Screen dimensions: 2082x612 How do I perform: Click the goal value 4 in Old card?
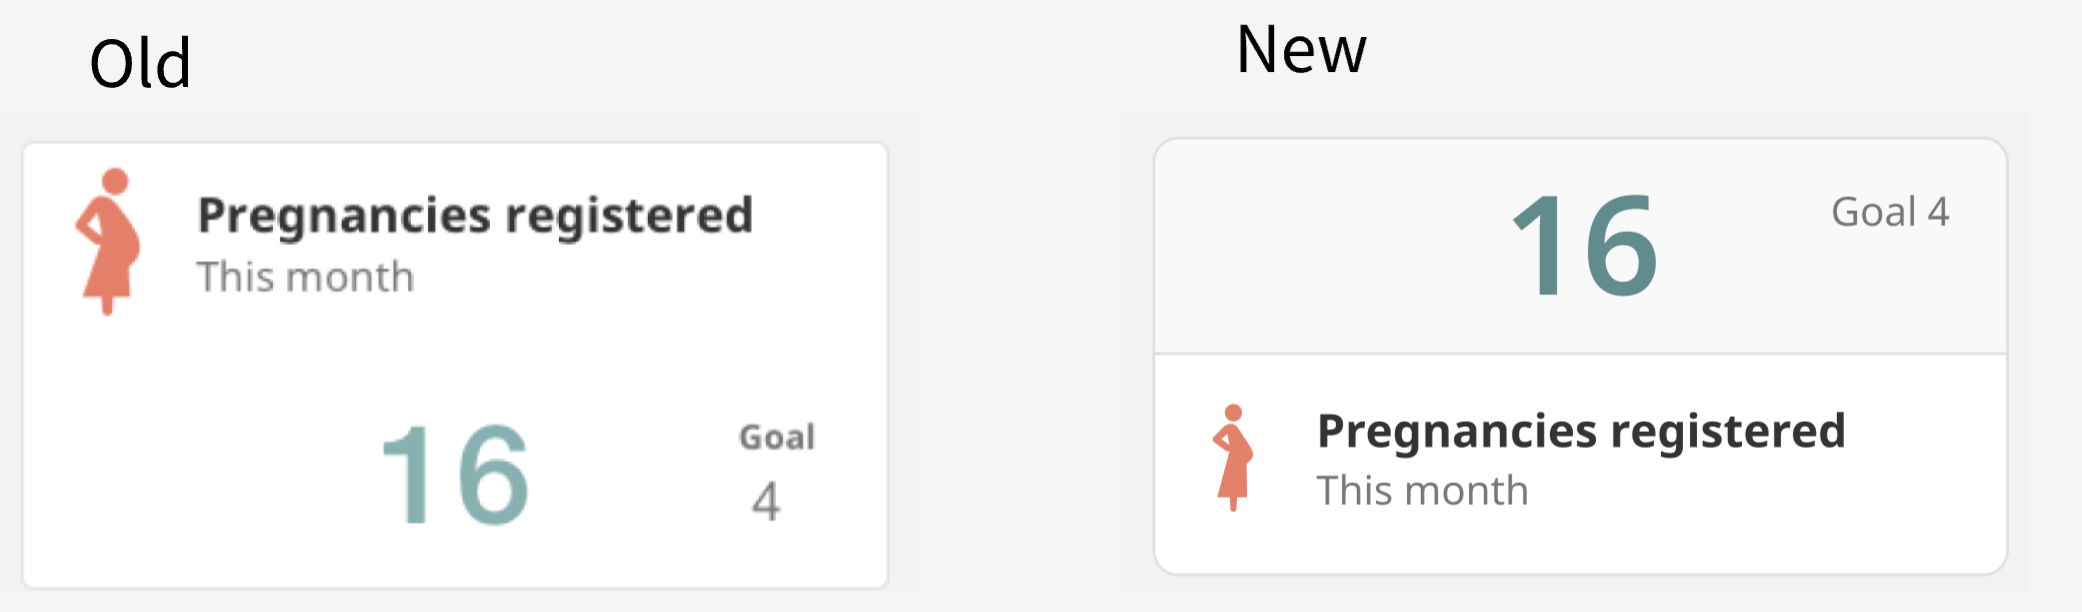coord(766,501)
